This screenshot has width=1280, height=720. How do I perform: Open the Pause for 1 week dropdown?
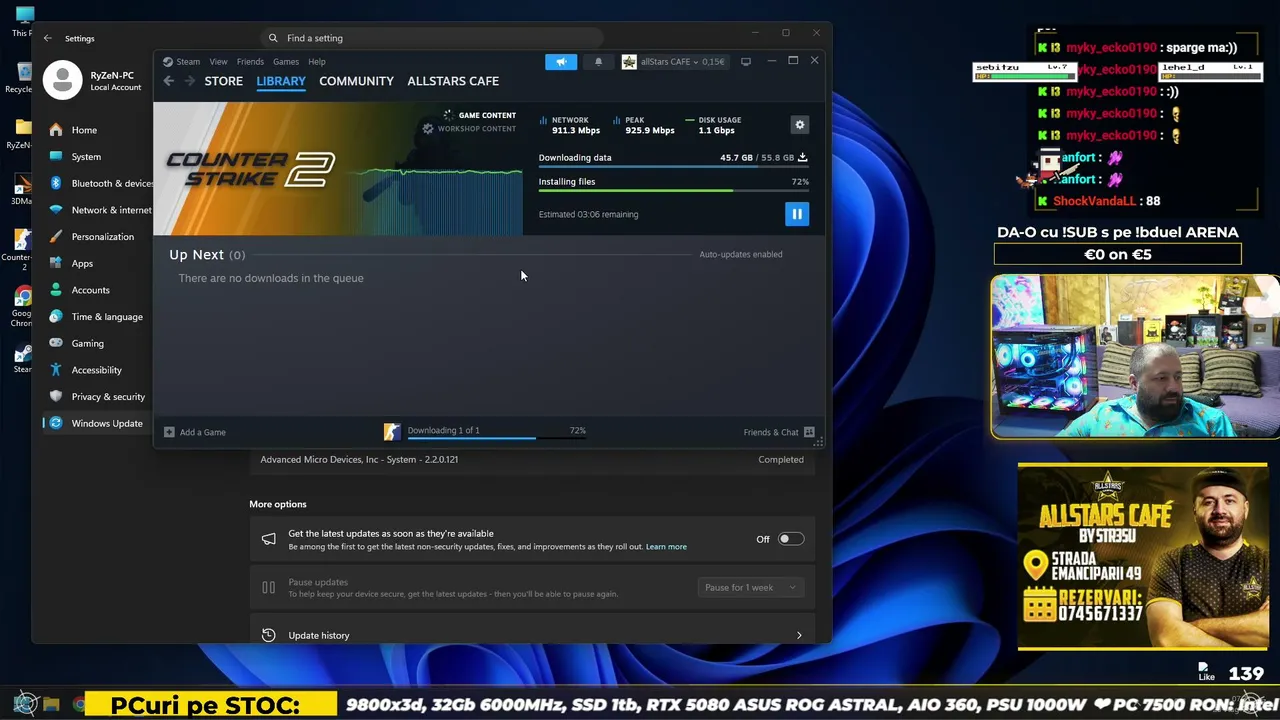(750, 587)
